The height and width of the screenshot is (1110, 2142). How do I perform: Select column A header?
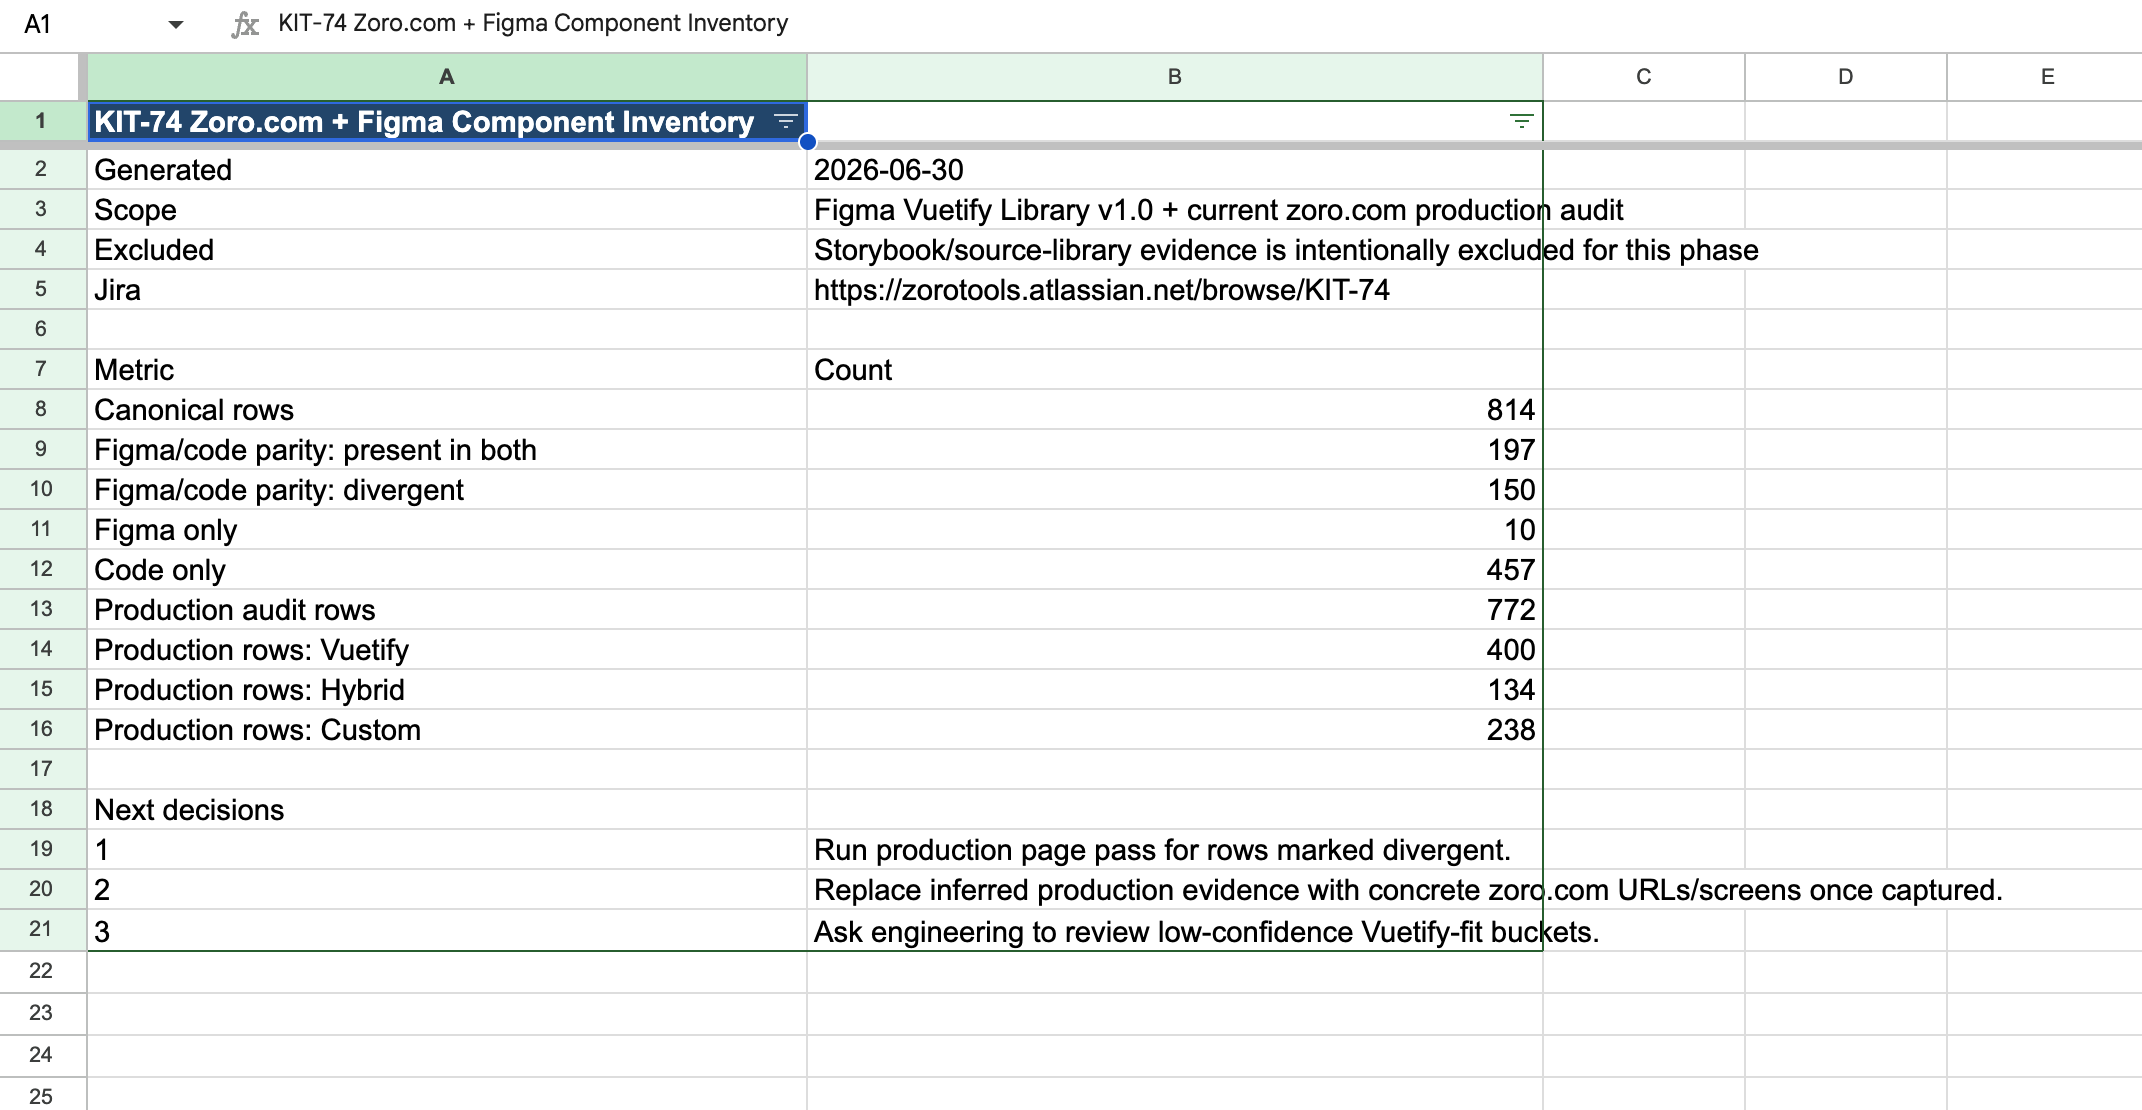(447, 77)
